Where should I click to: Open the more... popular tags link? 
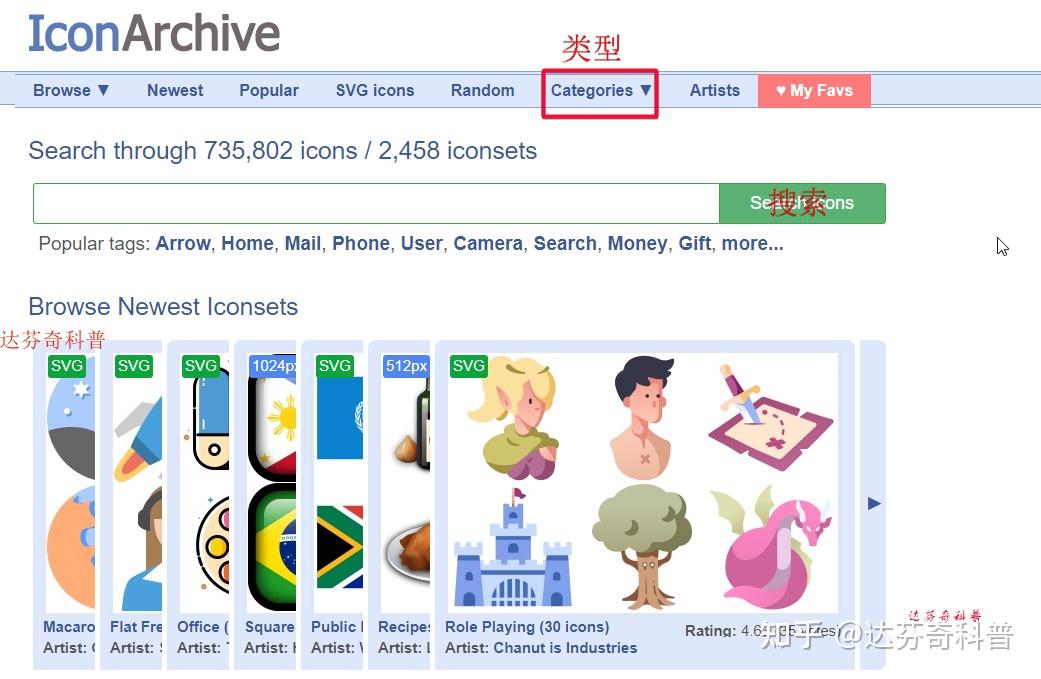[x=752, y=244]
